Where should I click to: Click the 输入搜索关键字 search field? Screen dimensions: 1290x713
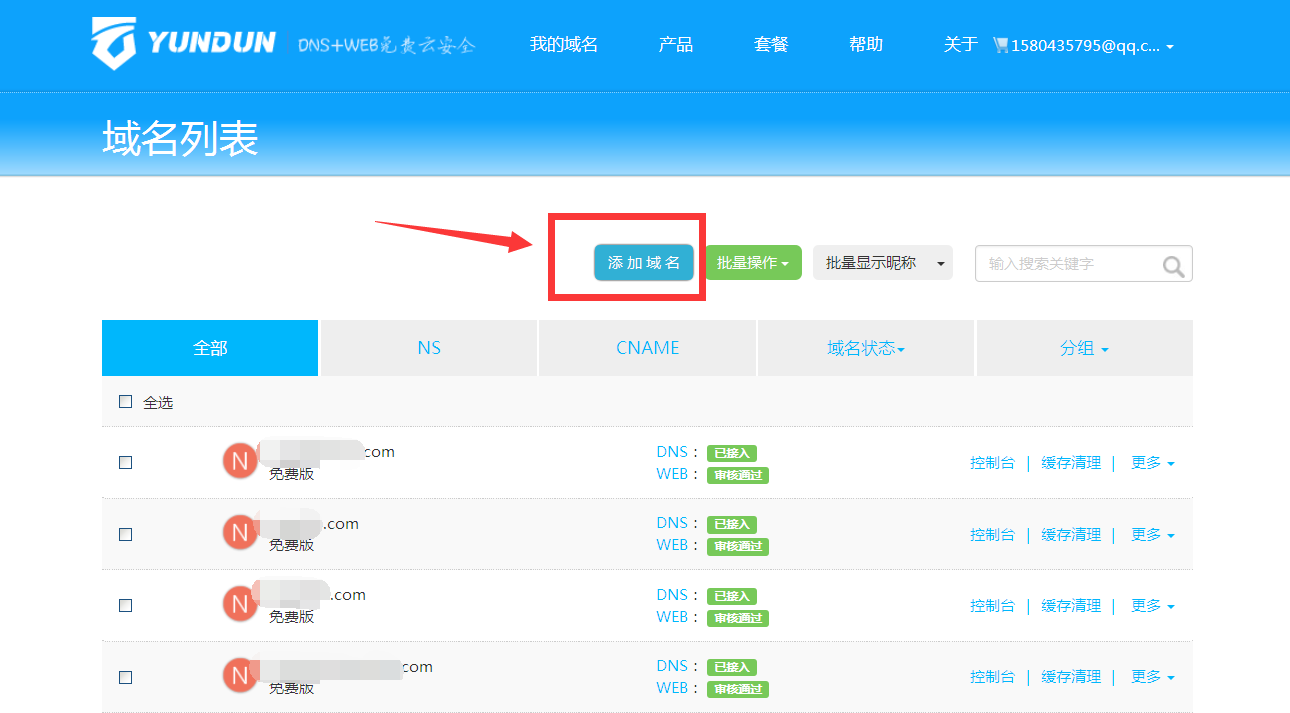pos(1065,264)
